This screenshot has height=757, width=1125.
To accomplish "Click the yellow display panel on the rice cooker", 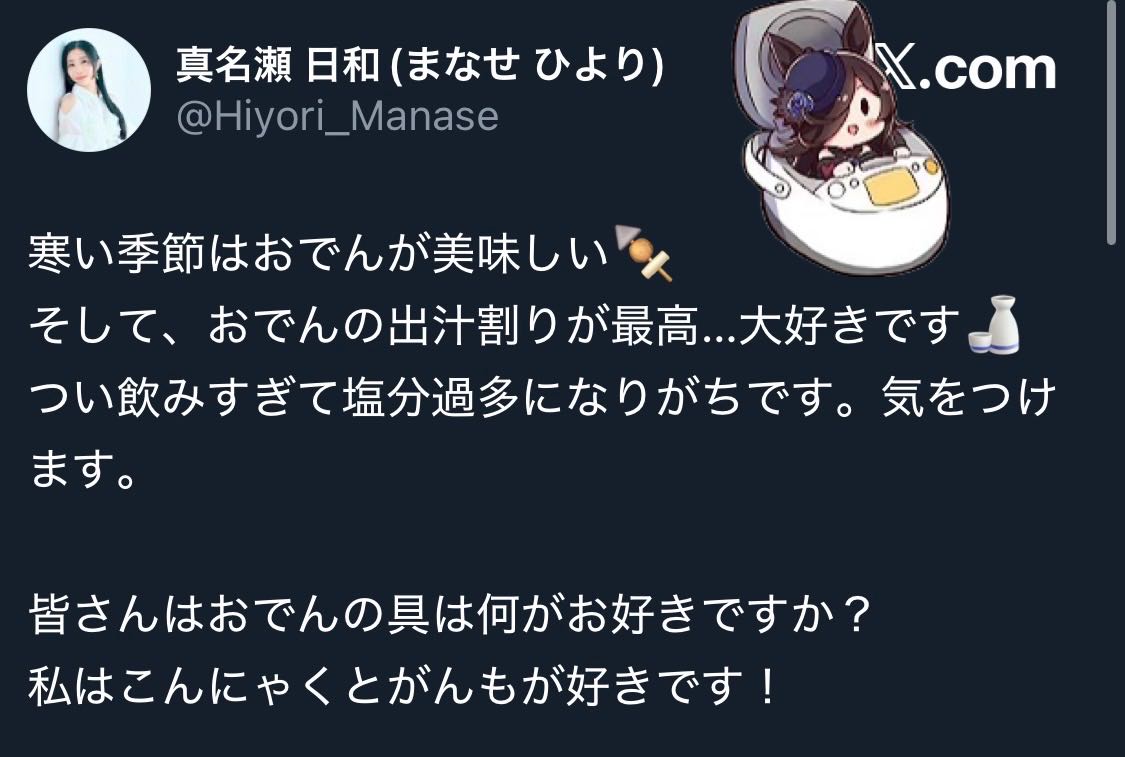I will coord(892,188).
